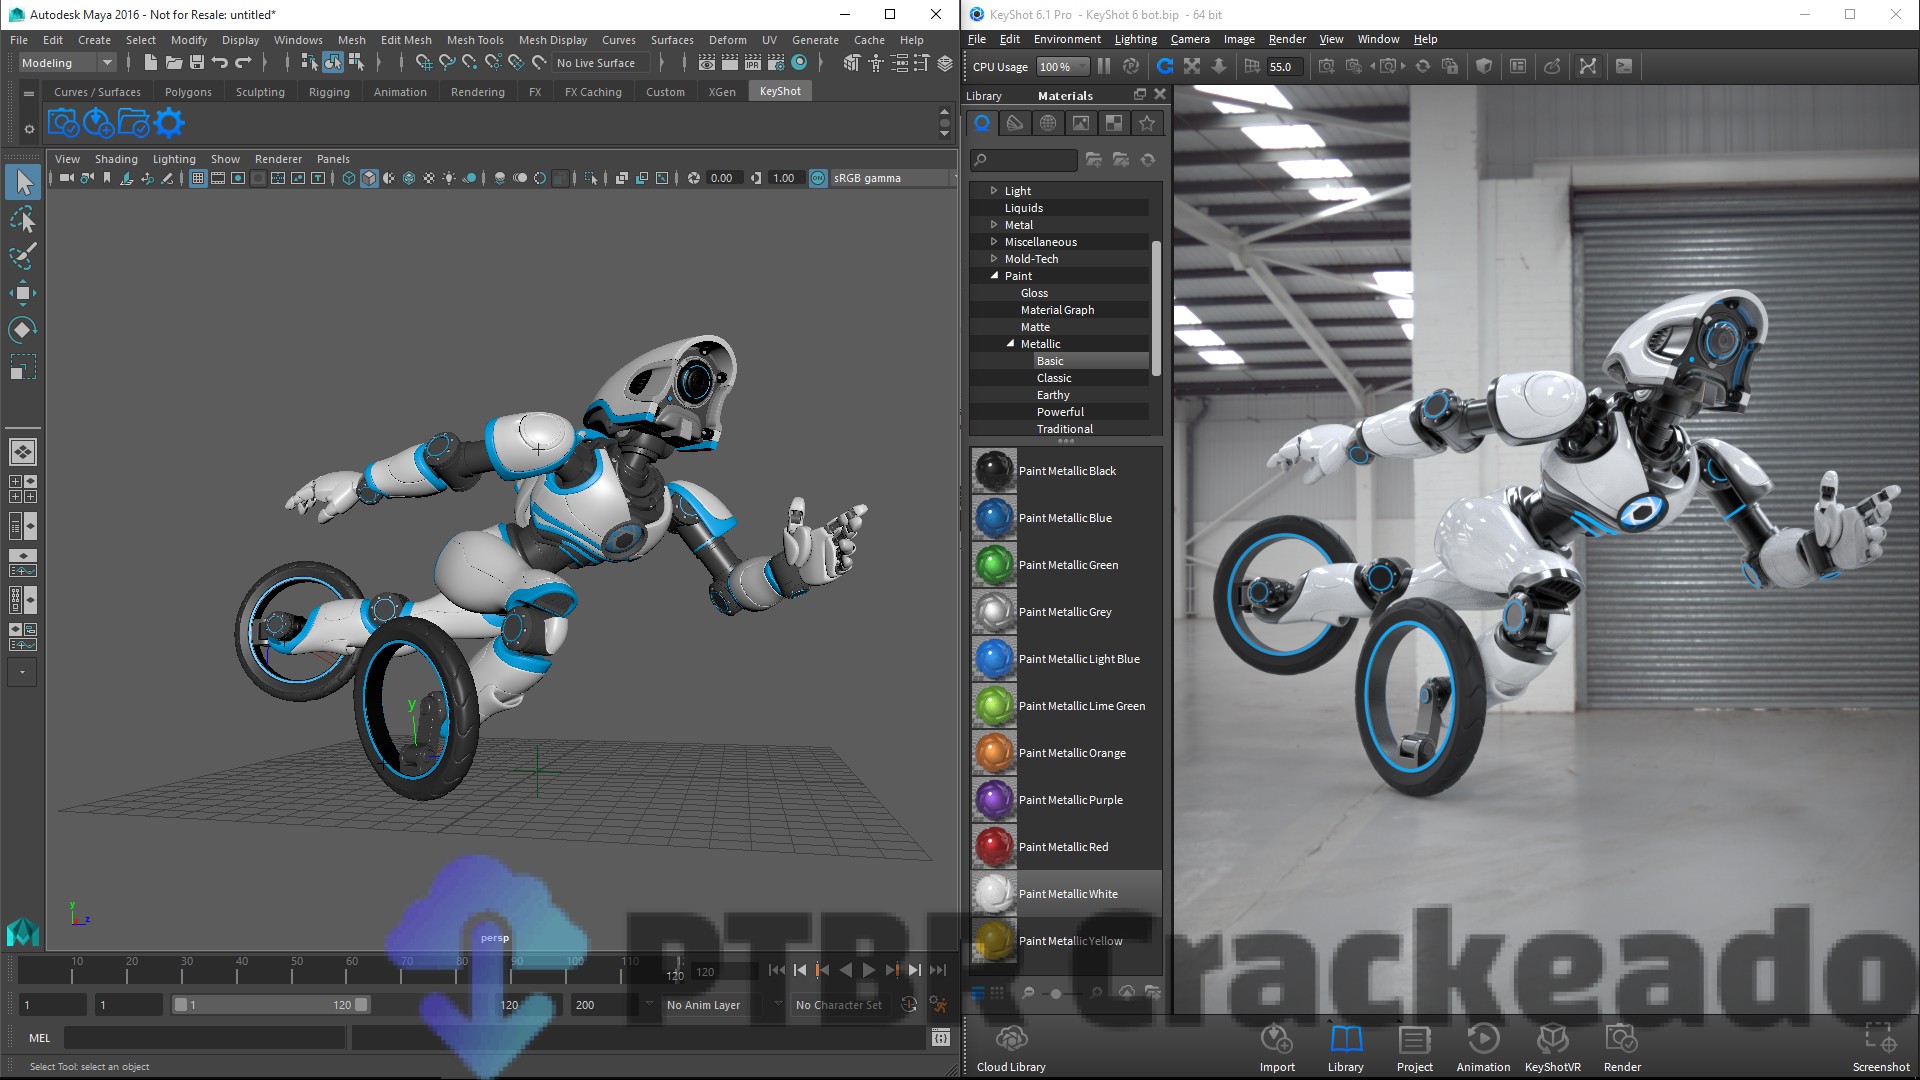Click material library search field
Screen dimensions: 1920x1080
click(x=1024, y=160)
